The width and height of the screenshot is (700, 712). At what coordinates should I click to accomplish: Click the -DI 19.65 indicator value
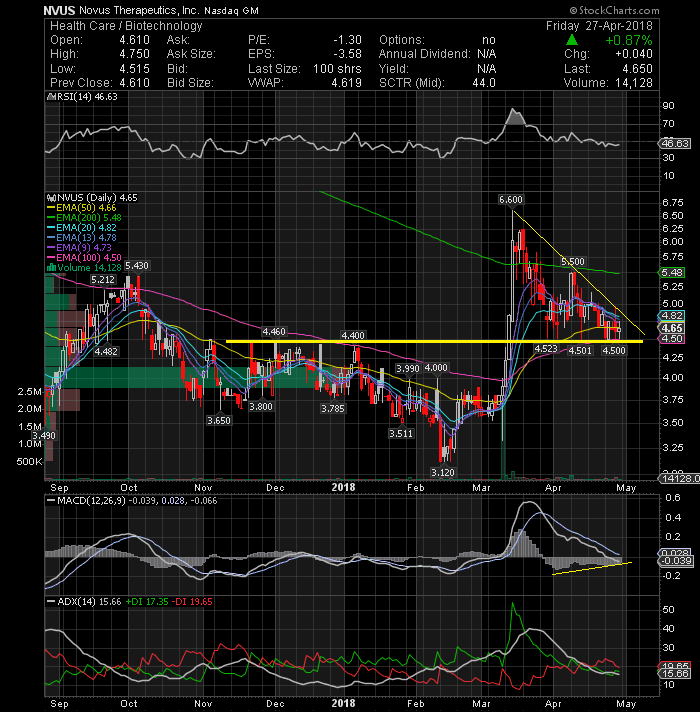click(x=194, y=602)
